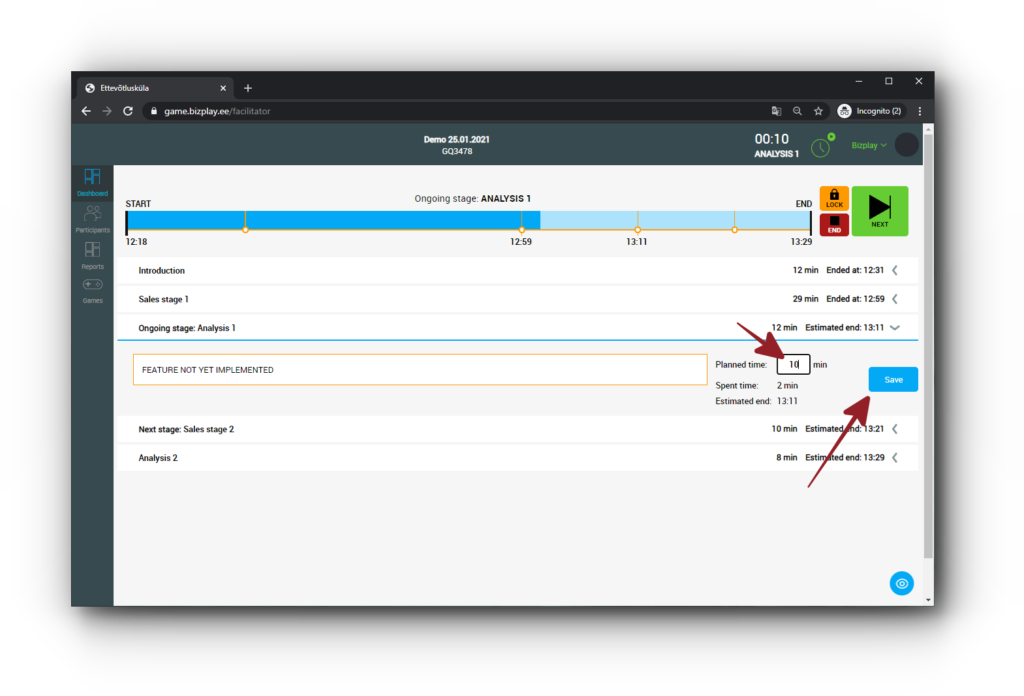
Task: Click the browser reload page button
Action: click(x=128, y=111)
